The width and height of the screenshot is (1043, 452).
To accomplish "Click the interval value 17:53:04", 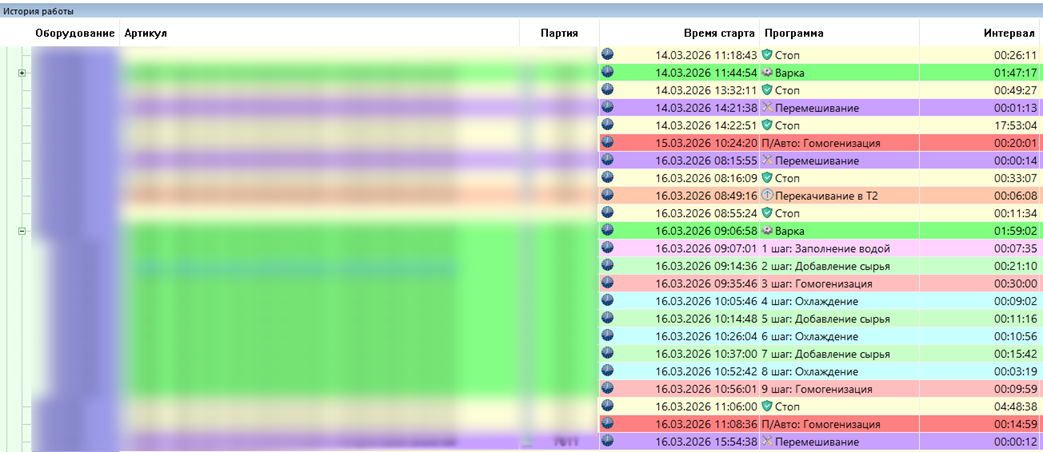I will pos(1015,125).
